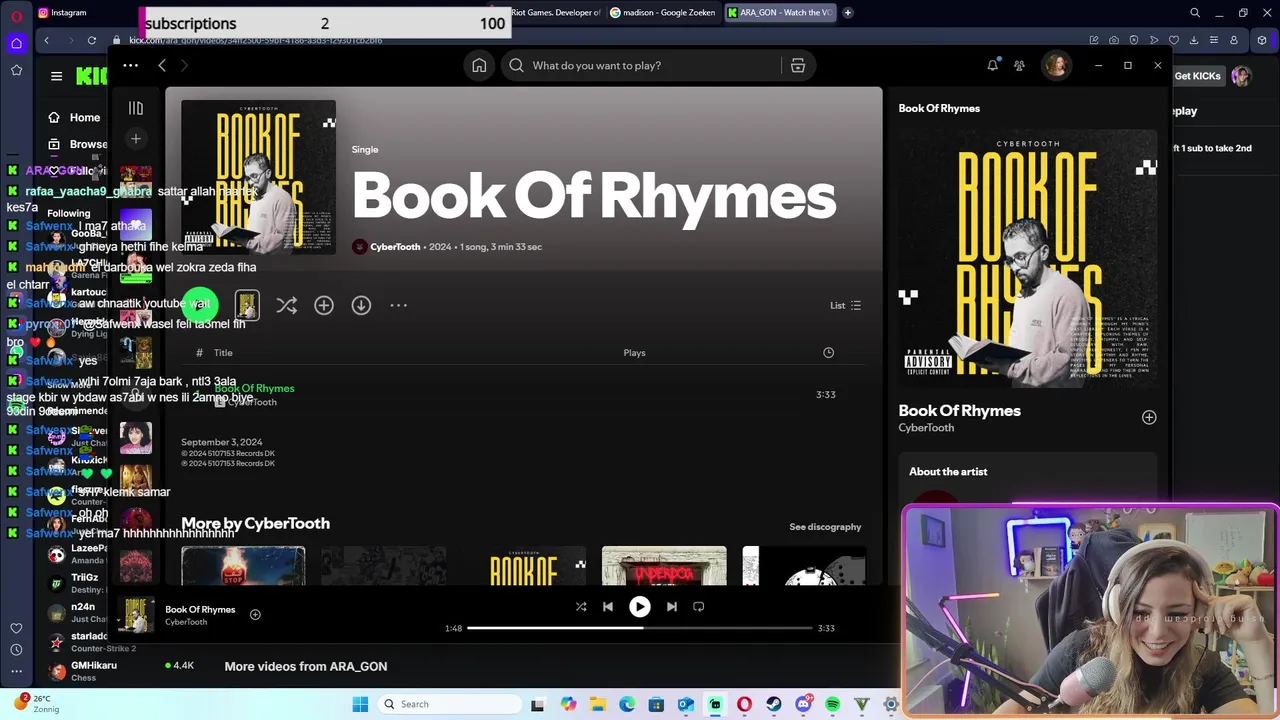Add Book Of Rhymes single to library
The width and height of the screenshot is (1280, 720).
(x=324, y=305)
